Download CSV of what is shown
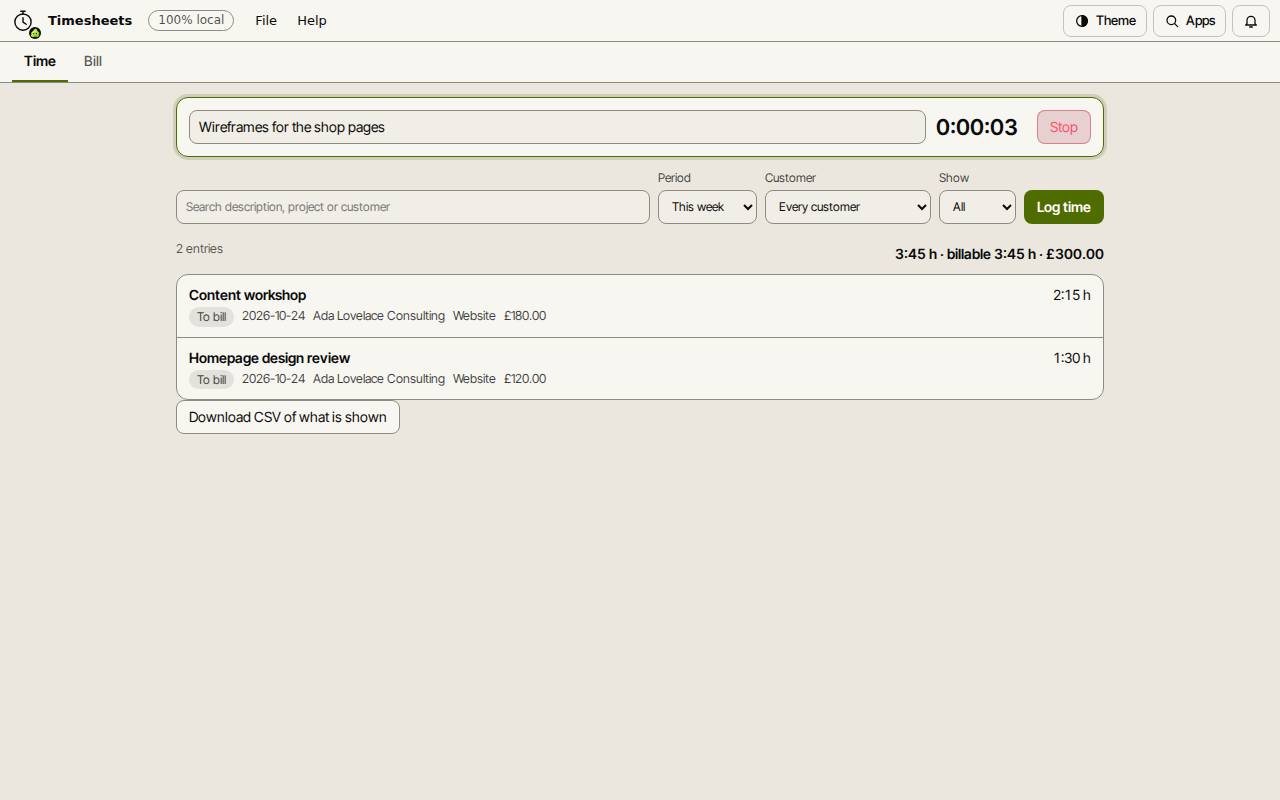The width and height of the screenshot is (1280, 800). click(288, 417)
